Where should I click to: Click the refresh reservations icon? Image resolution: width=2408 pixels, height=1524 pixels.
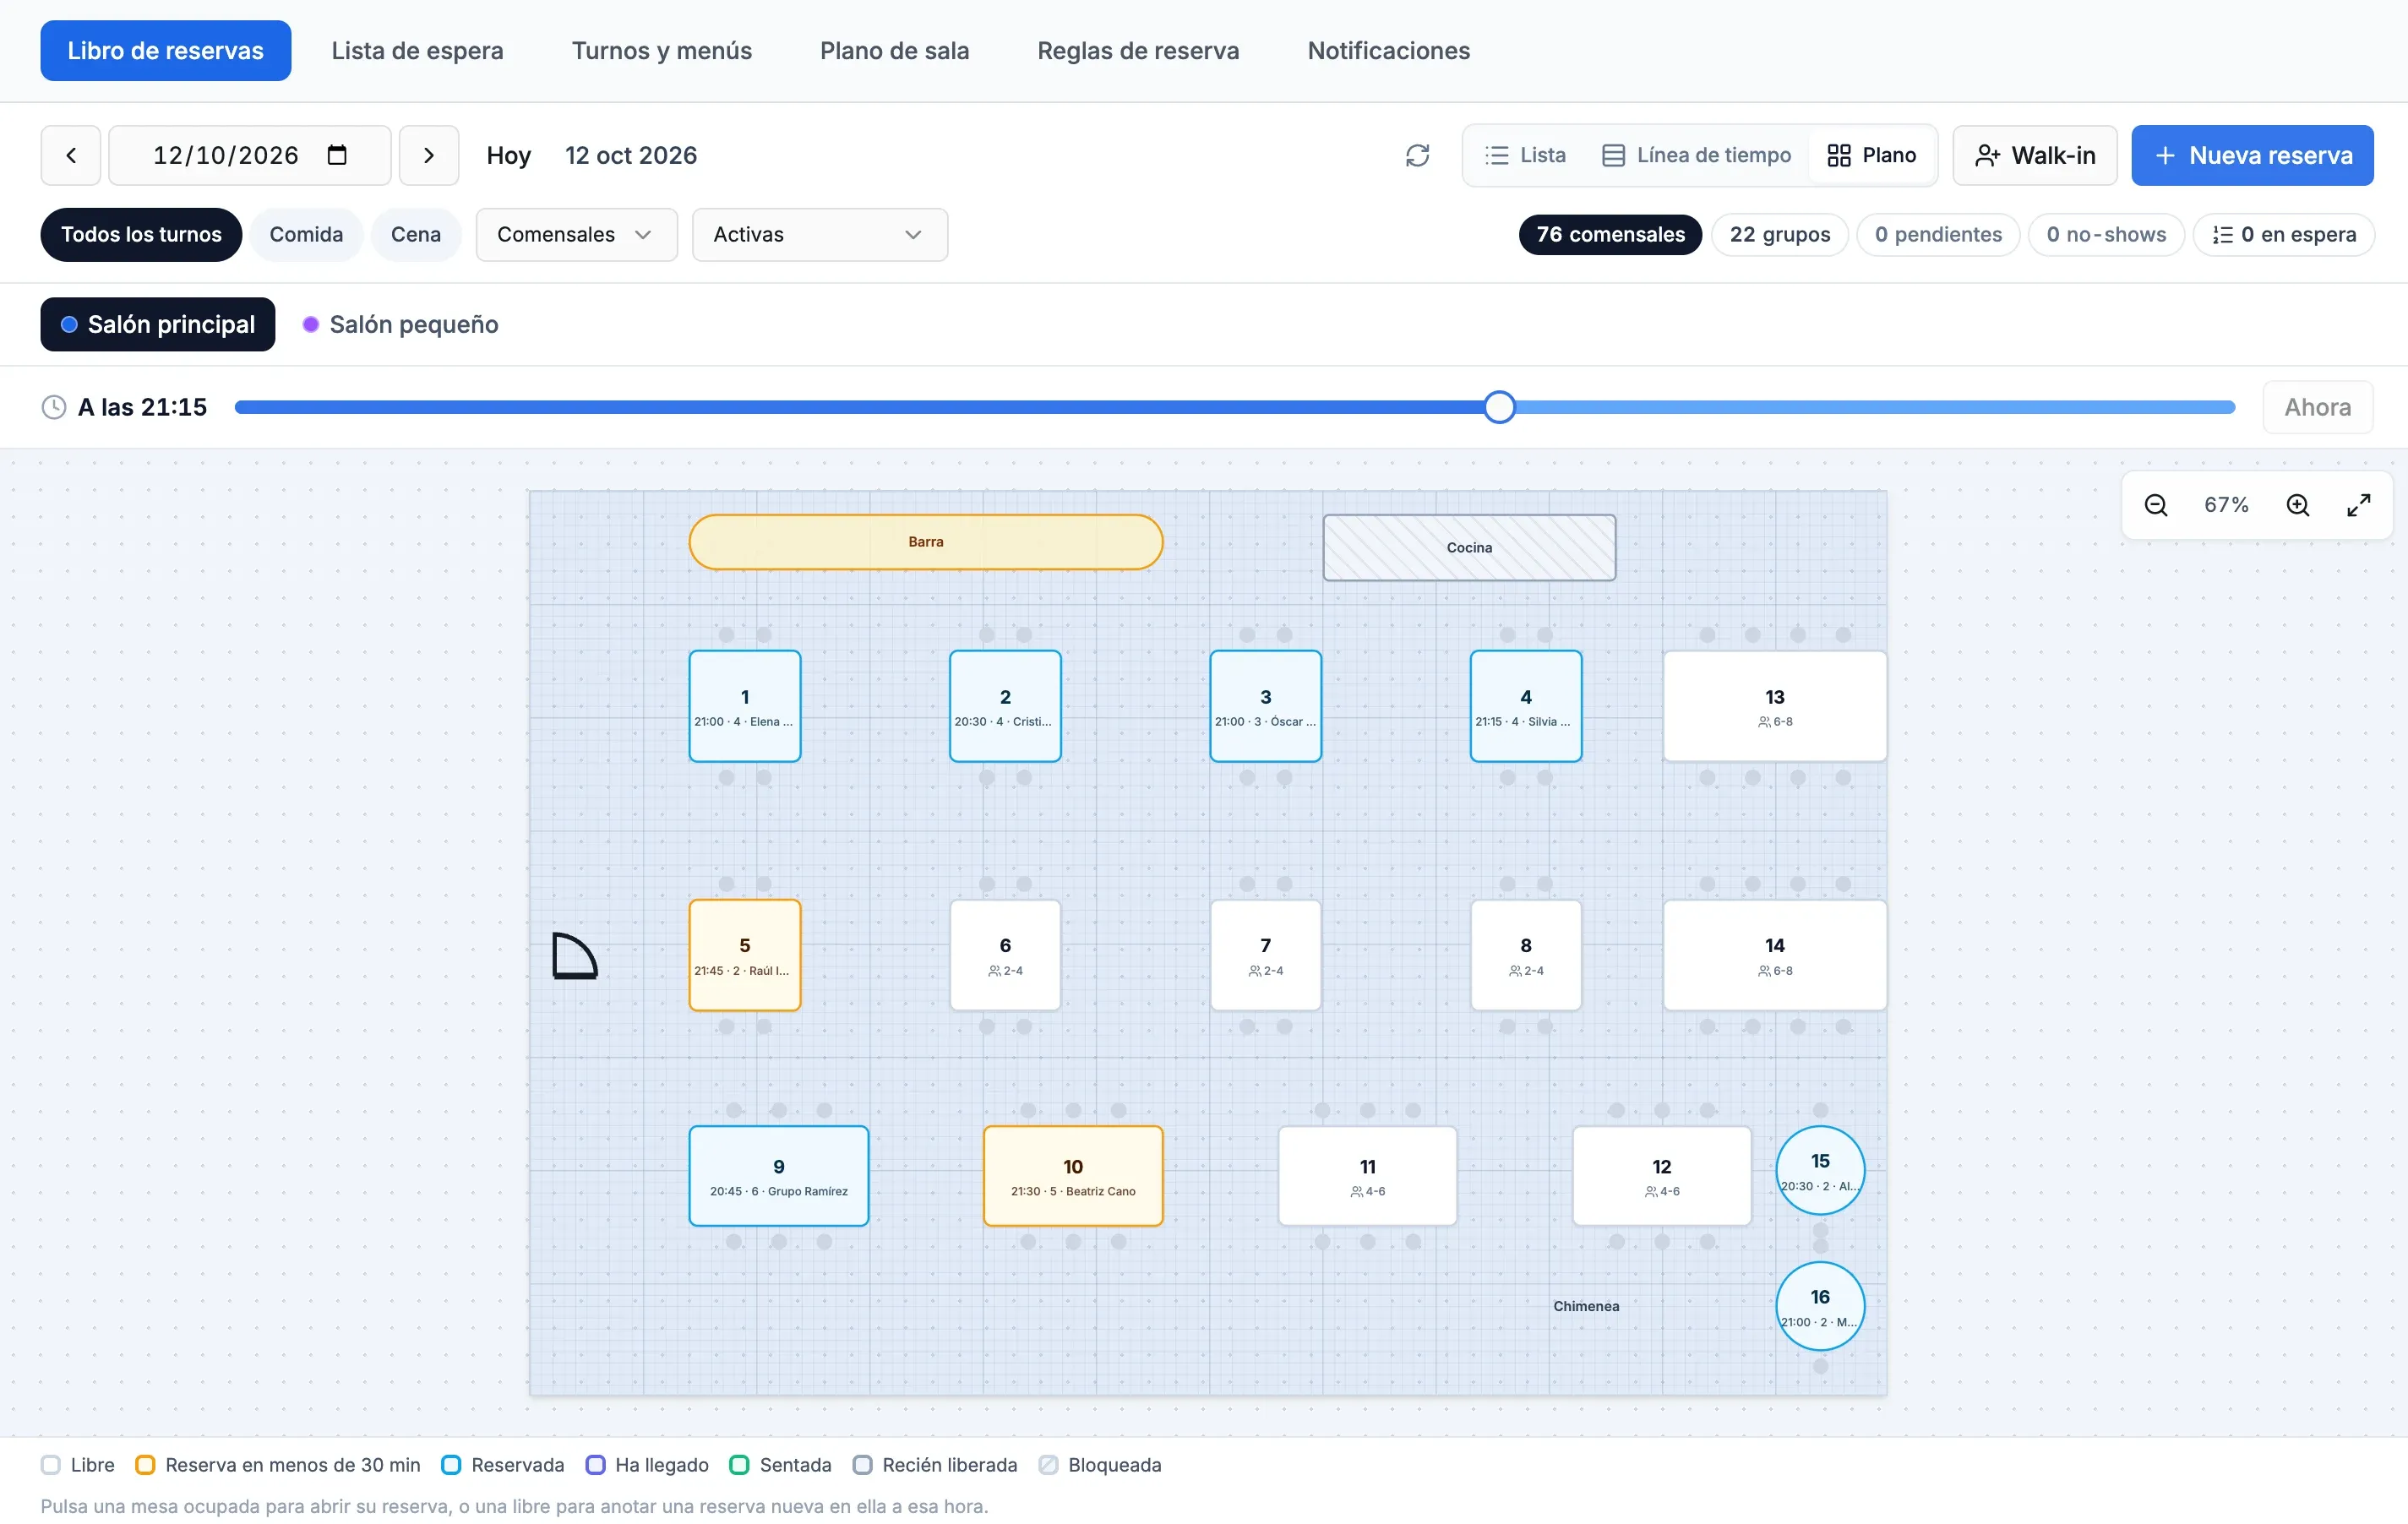point(1417,155)
